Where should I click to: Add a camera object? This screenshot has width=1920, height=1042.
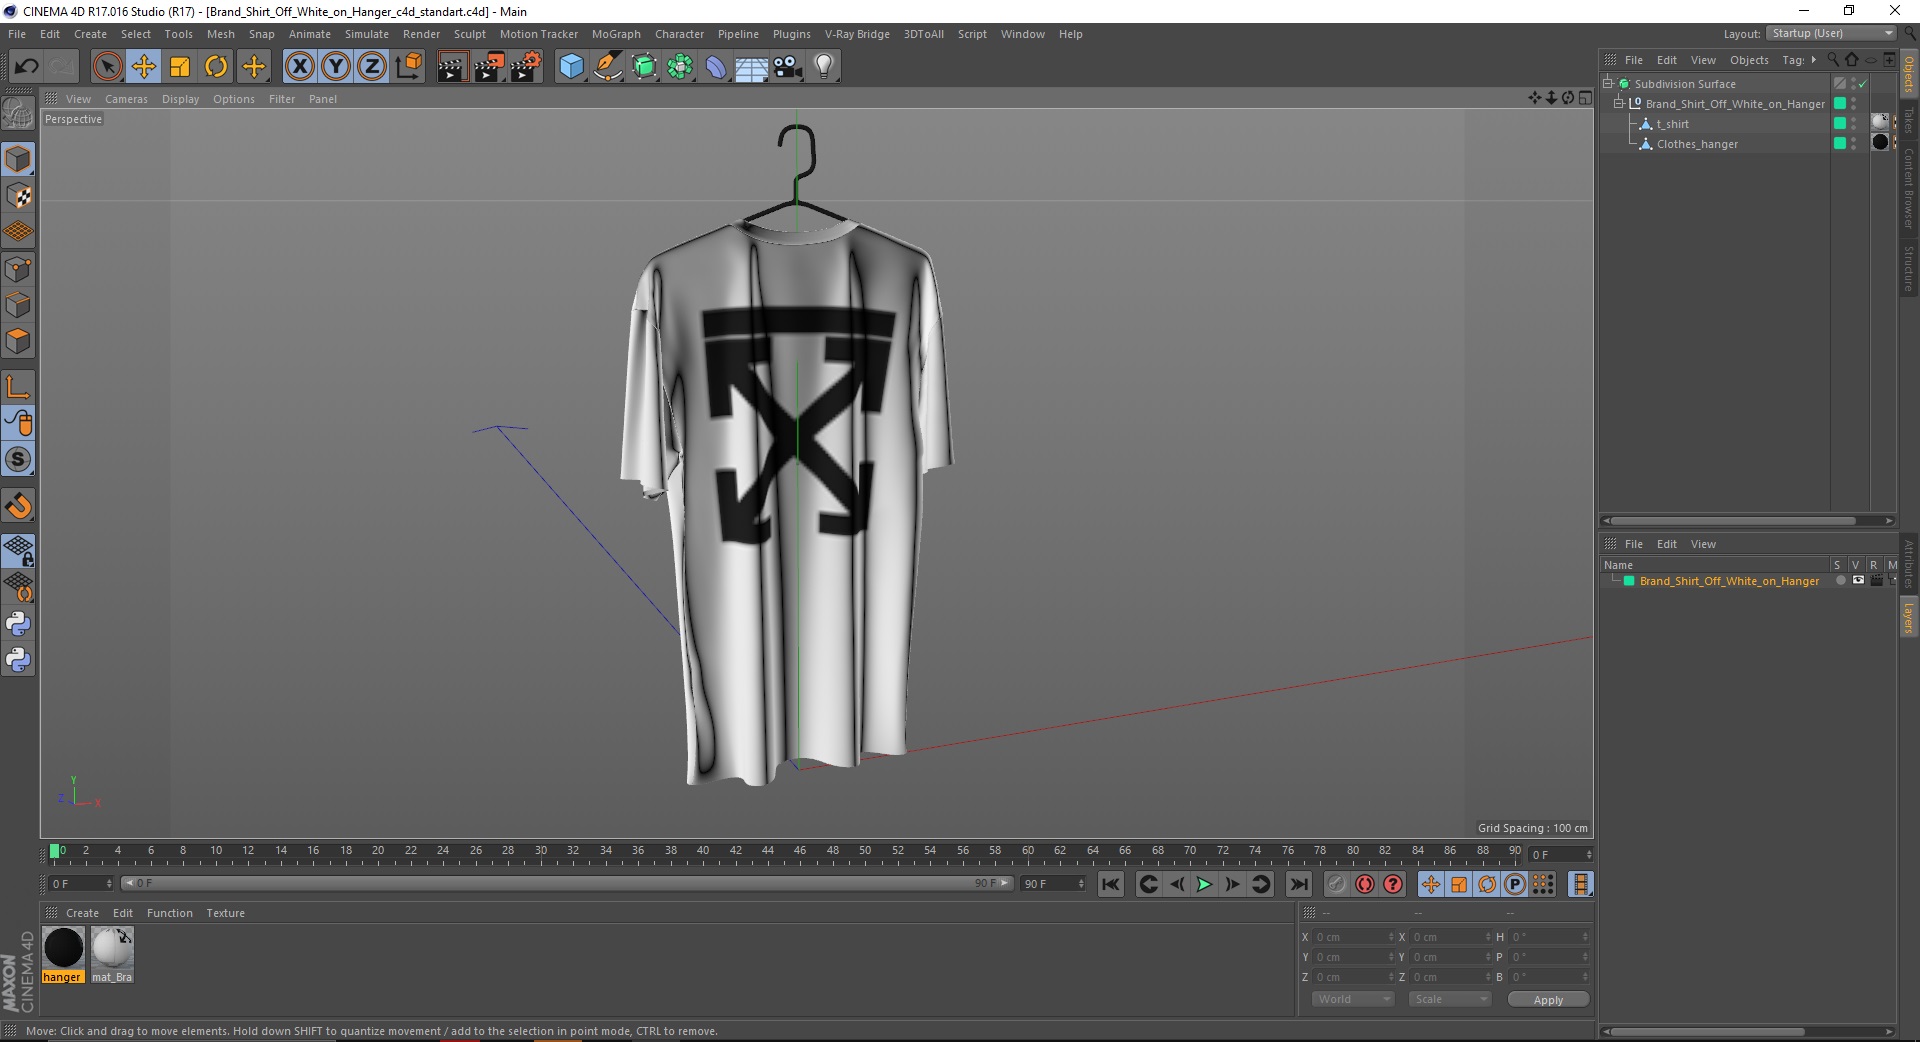click(788, 67)
